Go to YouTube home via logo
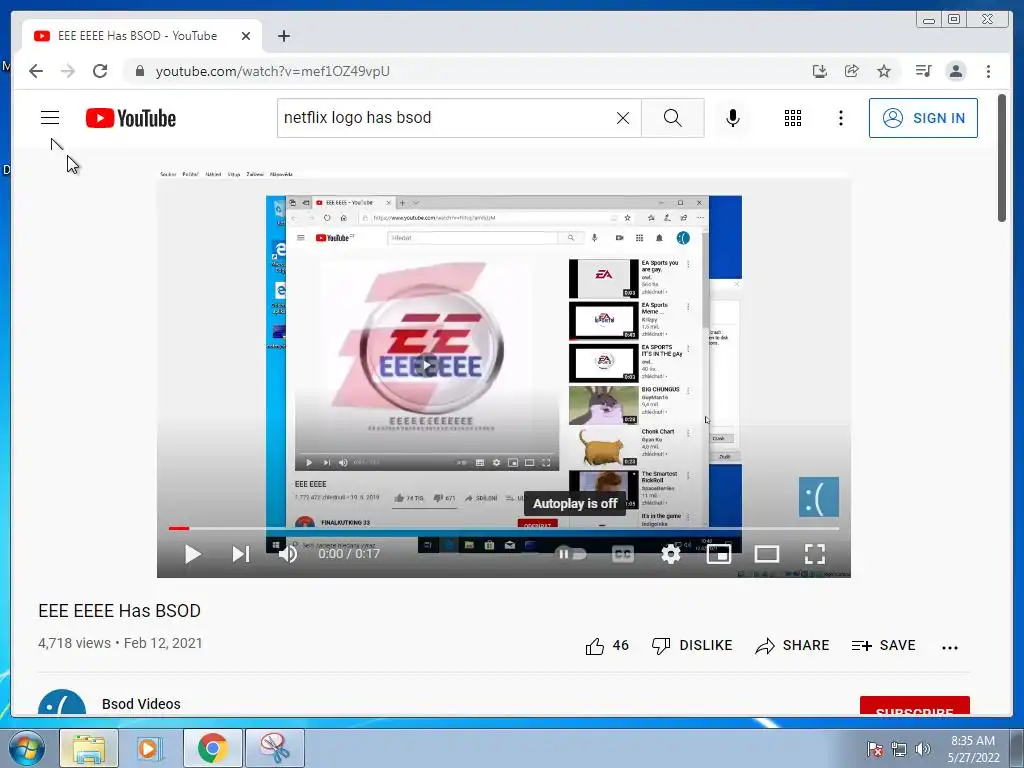 coord(131,118)
